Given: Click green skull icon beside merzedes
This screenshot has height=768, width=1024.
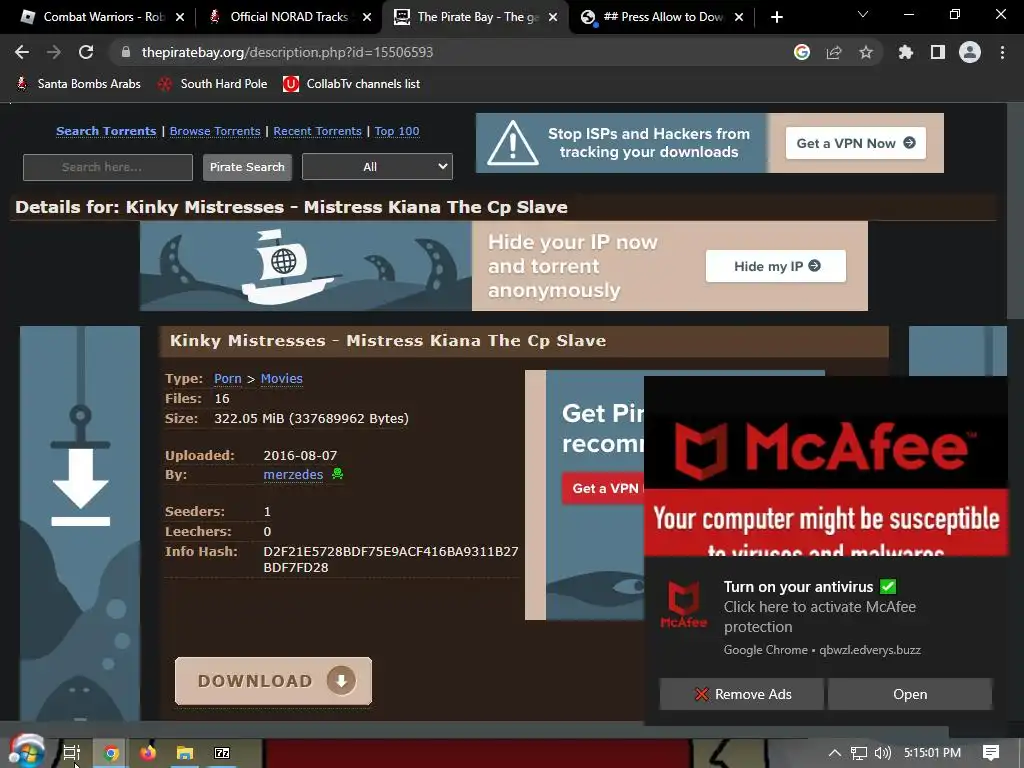Looking at the screenshot, I should (338, 473).
